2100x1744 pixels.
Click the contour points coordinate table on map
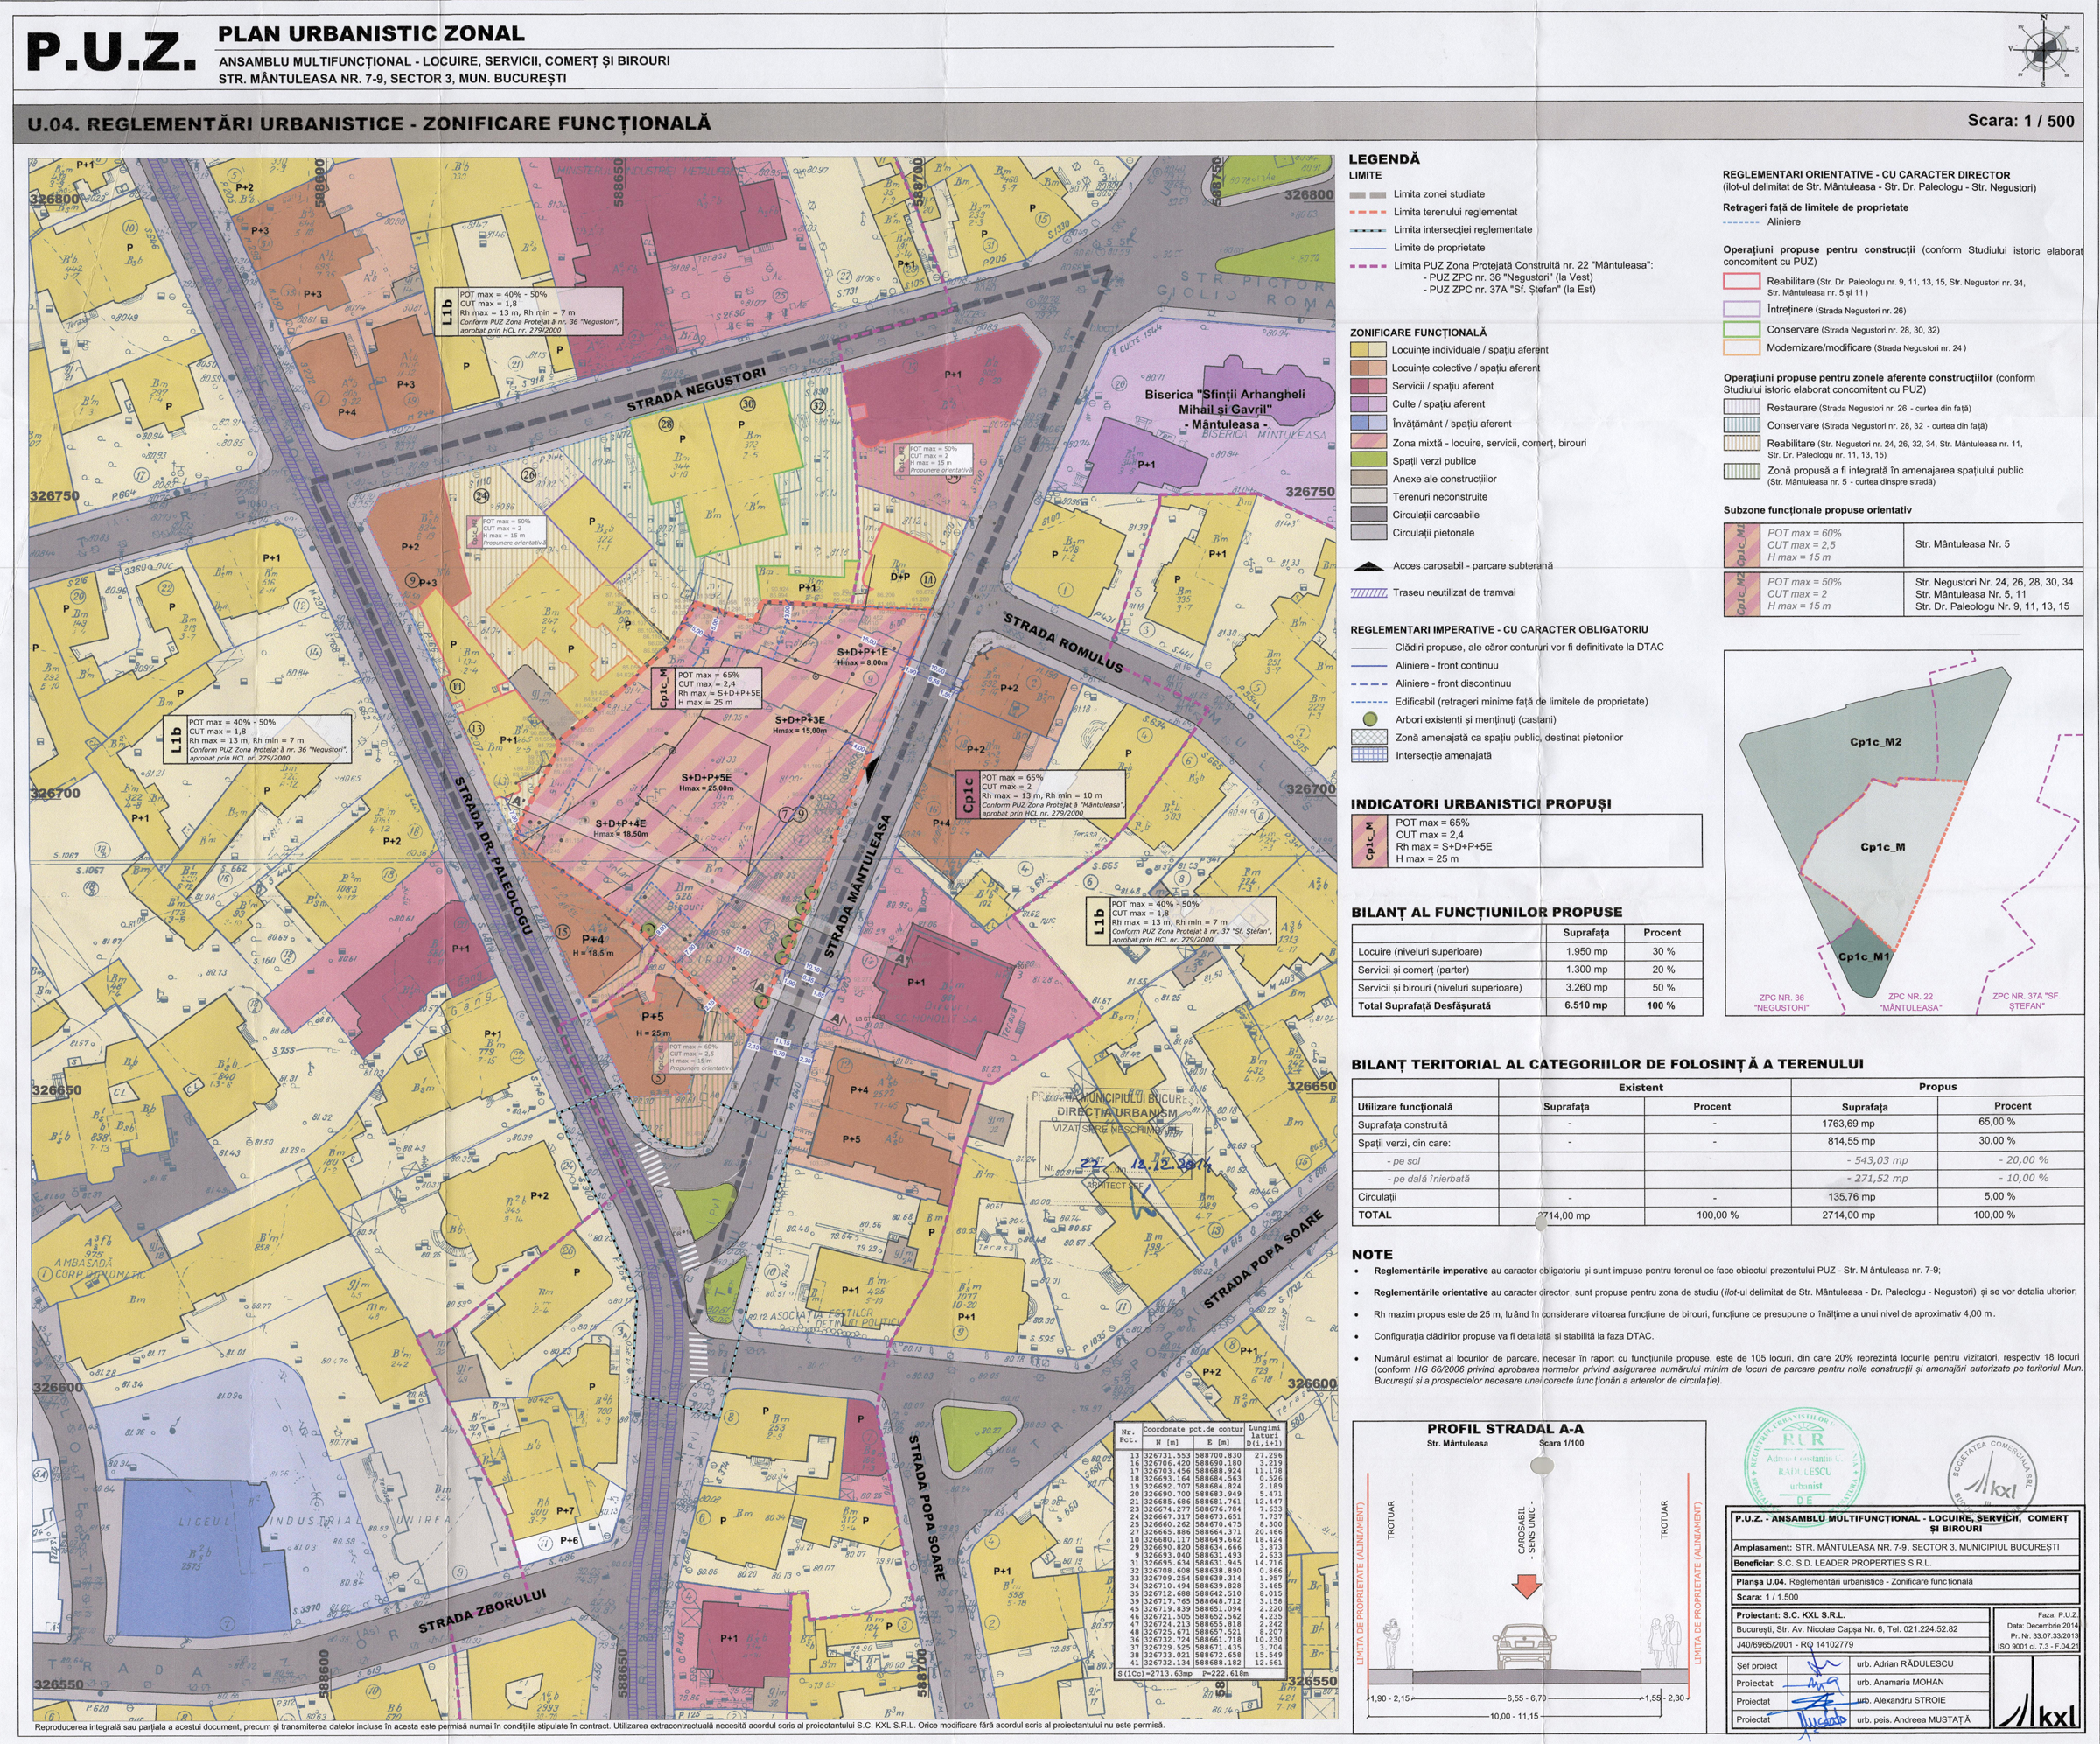tap(1199, 1552)
